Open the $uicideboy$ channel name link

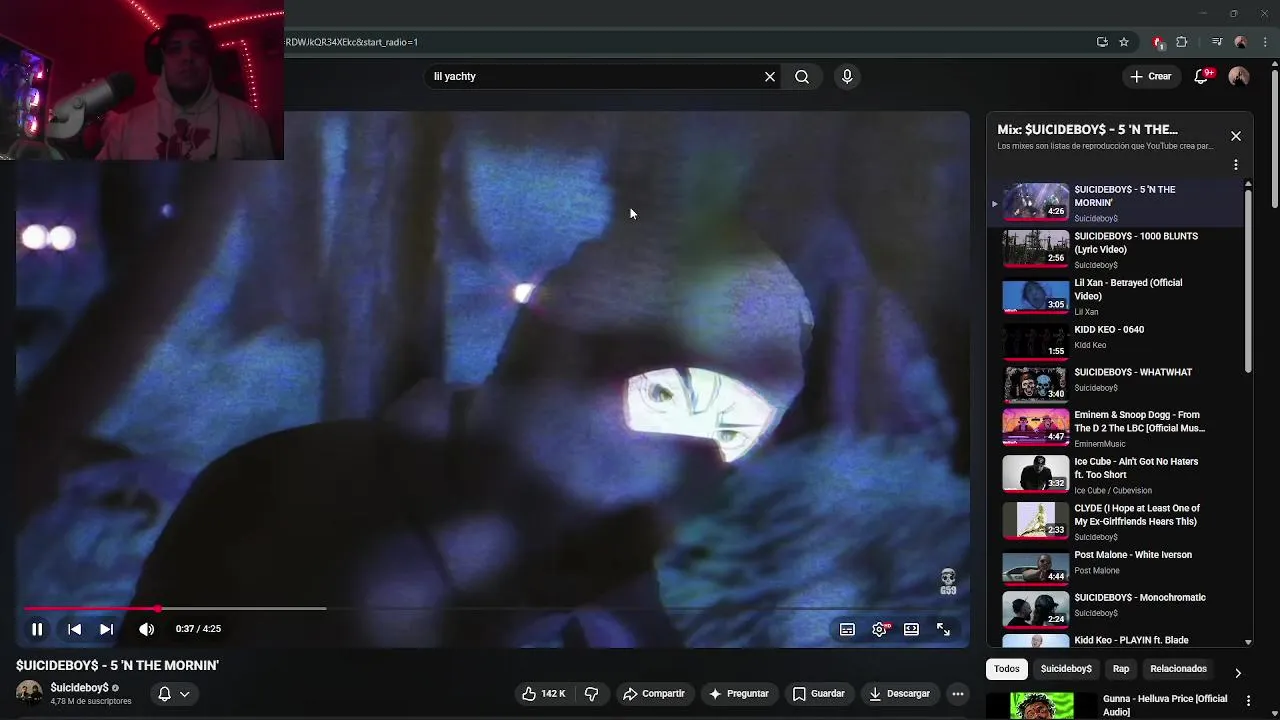[79, 688]
